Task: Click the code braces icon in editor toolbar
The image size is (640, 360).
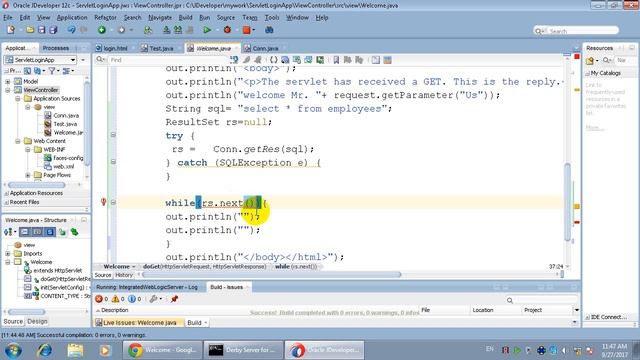Action: [x=273, y=60]
